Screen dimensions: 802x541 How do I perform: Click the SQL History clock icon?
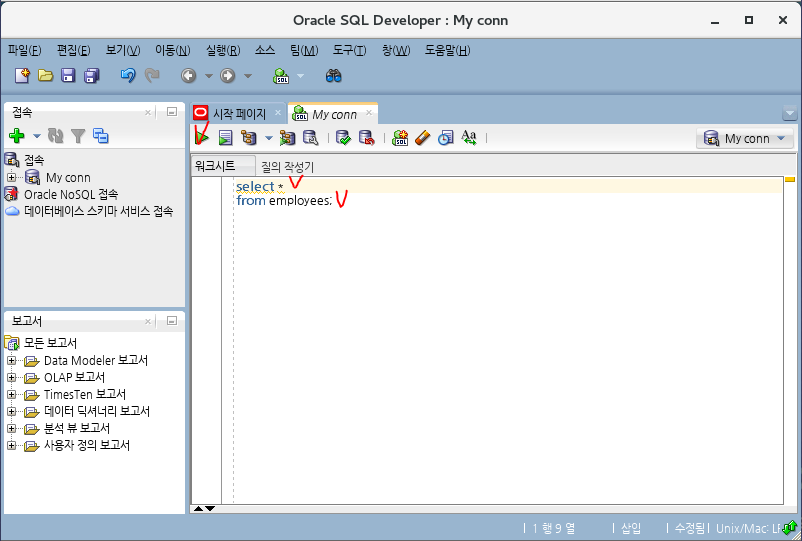click(x=446, y=138)
